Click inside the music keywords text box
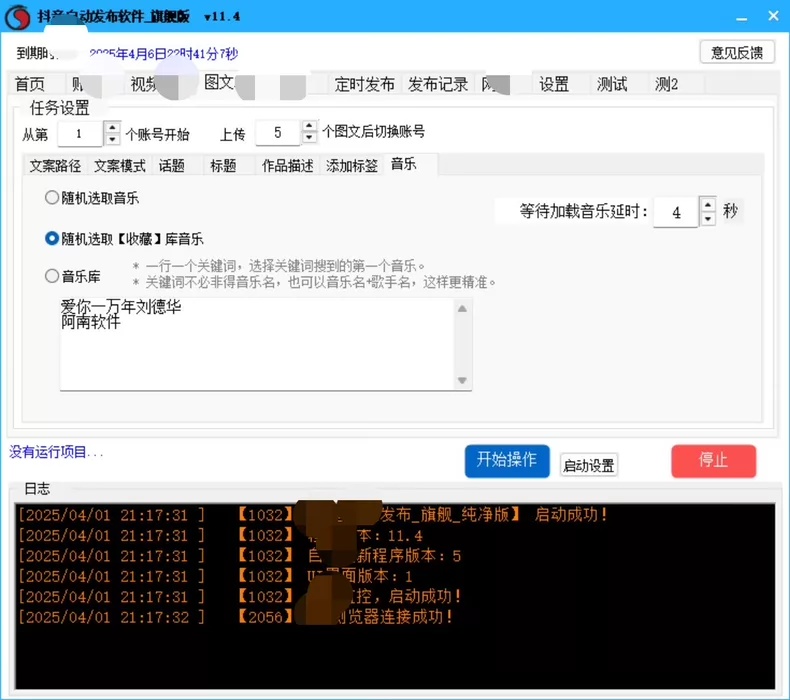The height and width of the screenshot is (700, 790). click(x=257, y=344)
